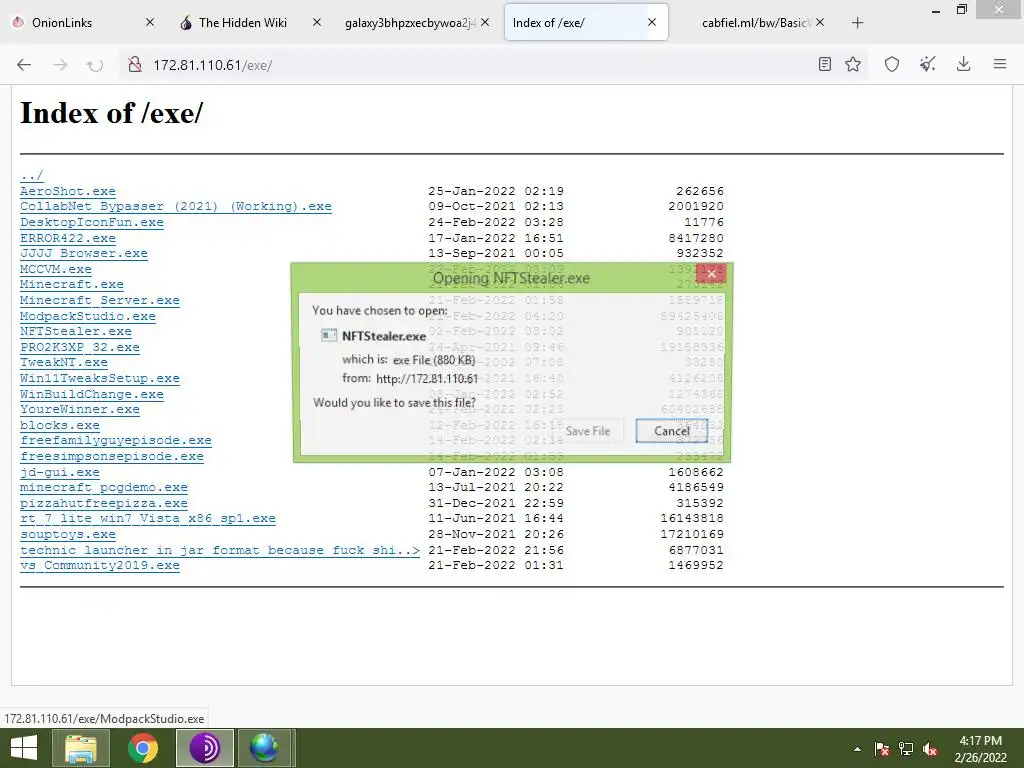1024x768 pixels.
Task: Open the parent directory ../ link
Action: point(31,176)
